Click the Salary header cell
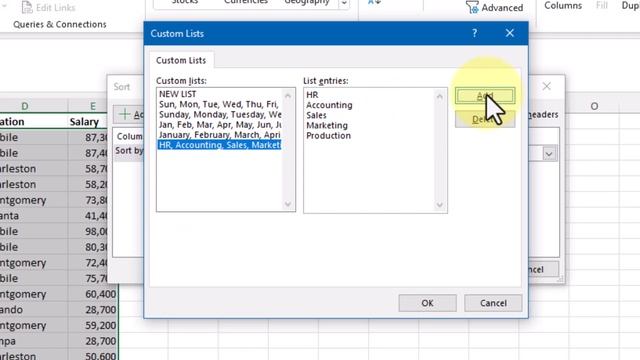This screenshot has height=360, width=640. [x=84, y=122]
